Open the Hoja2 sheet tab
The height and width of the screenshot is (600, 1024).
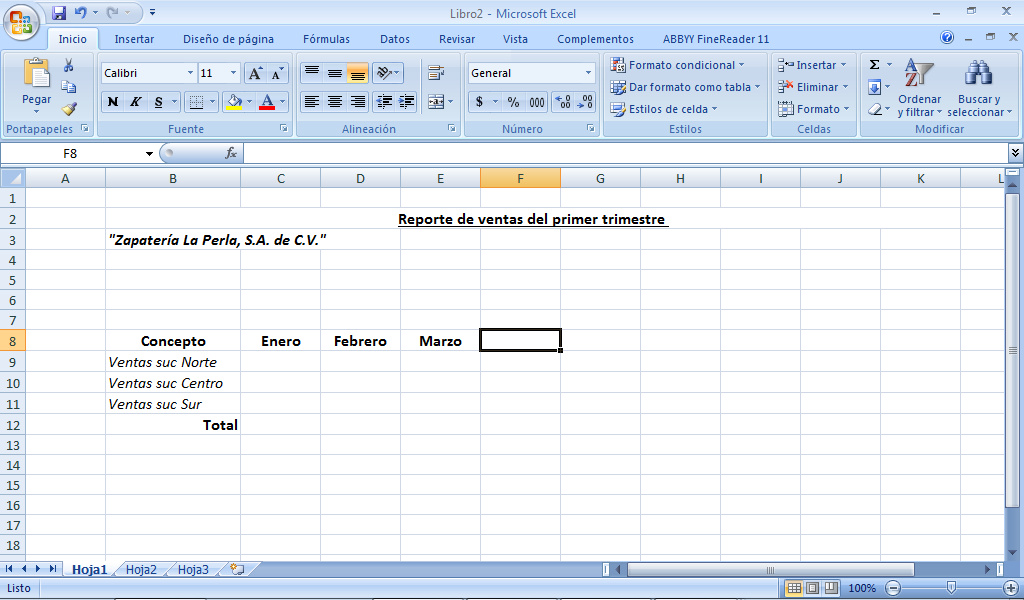pos(141,569)
